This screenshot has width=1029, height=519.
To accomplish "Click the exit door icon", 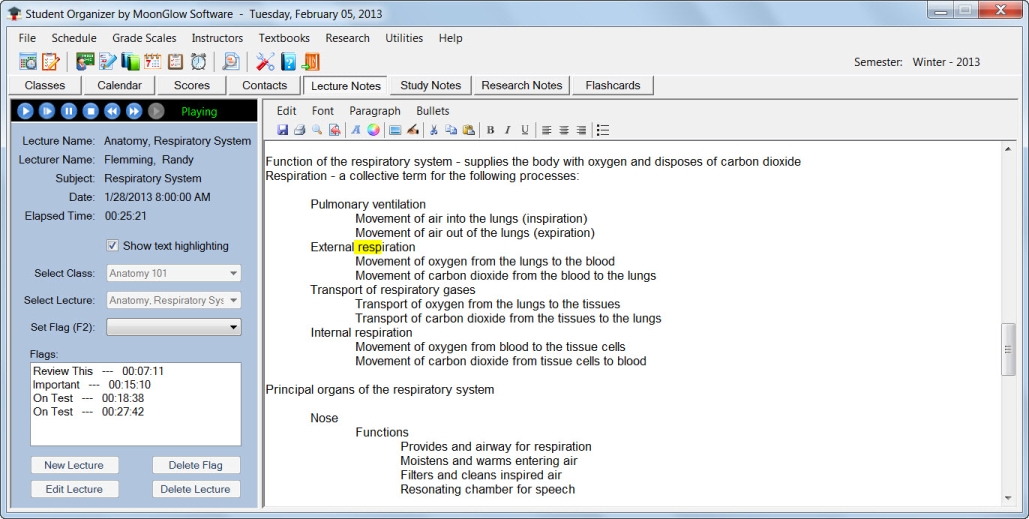I will point(310,62).
